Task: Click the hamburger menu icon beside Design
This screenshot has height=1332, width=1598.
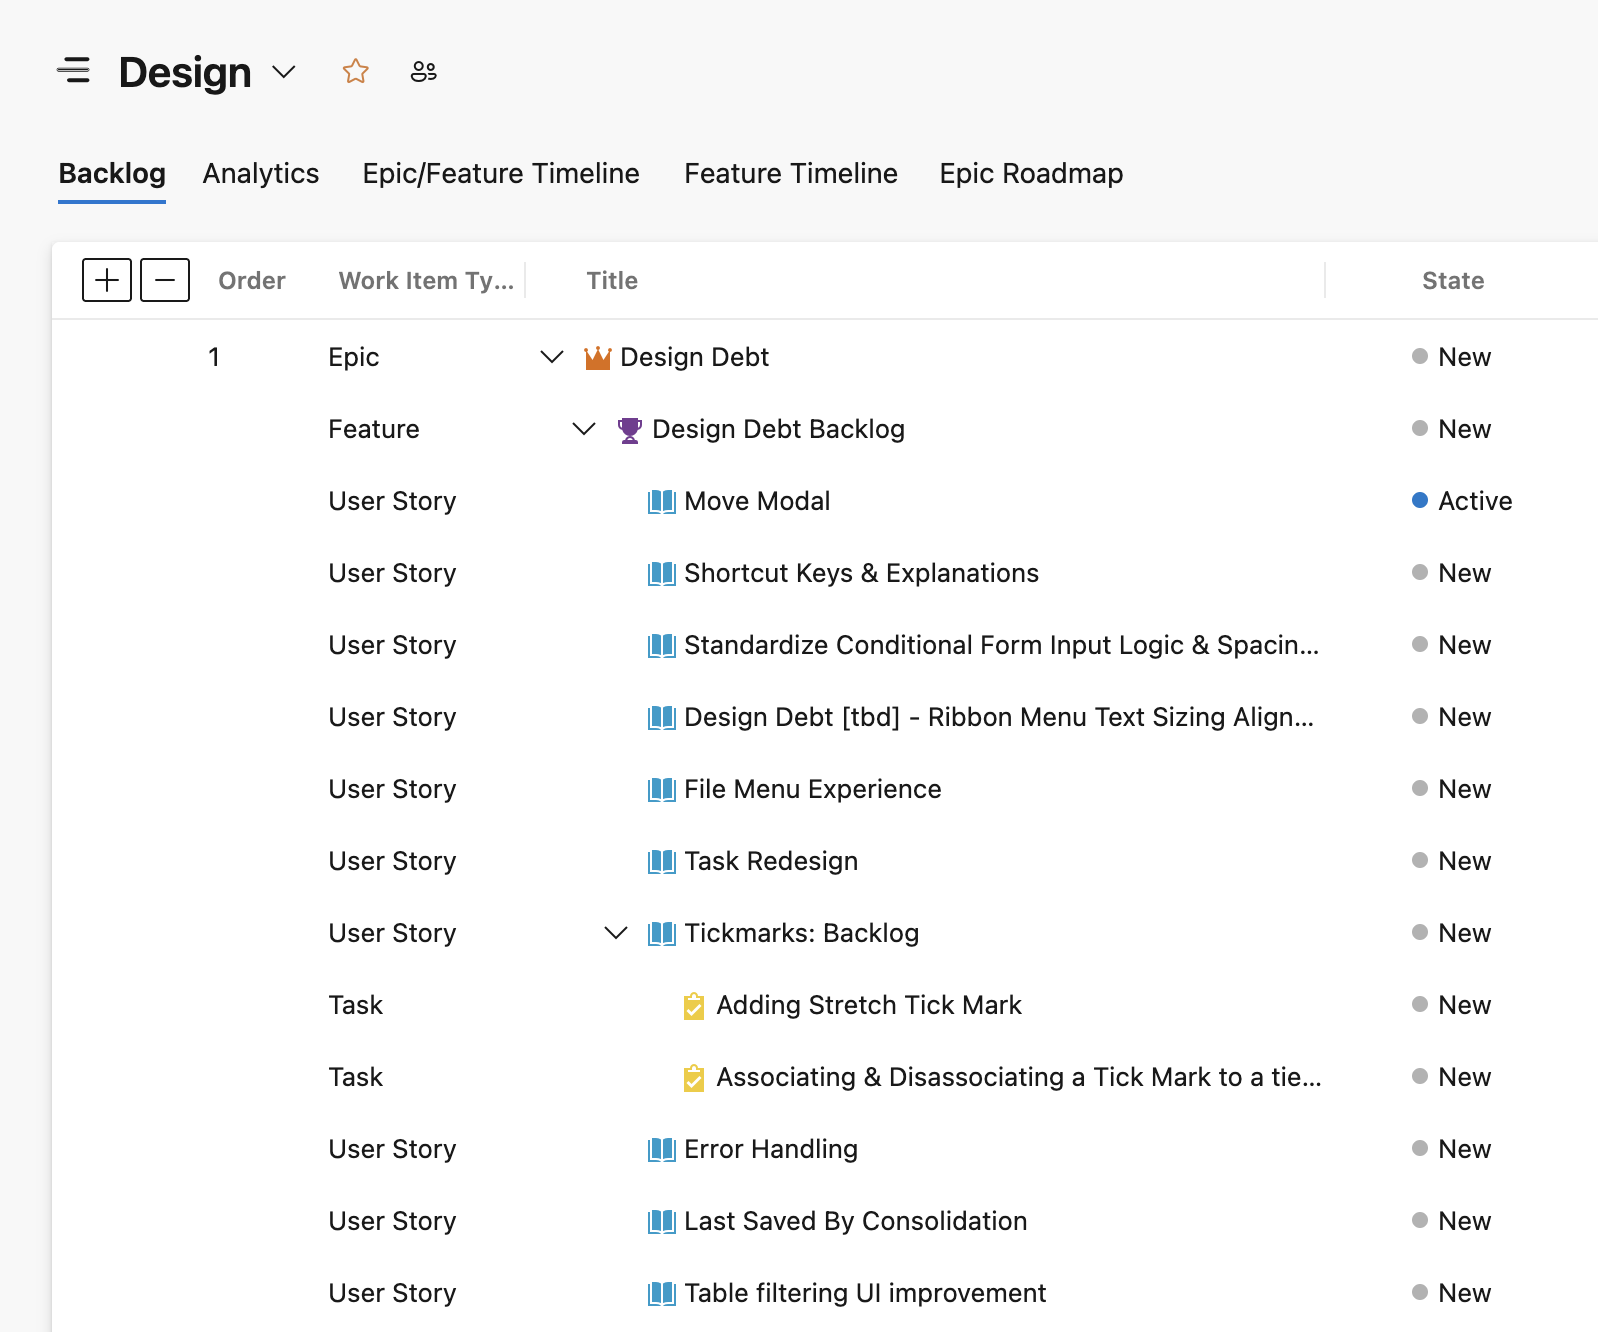Action: (74, 71)
